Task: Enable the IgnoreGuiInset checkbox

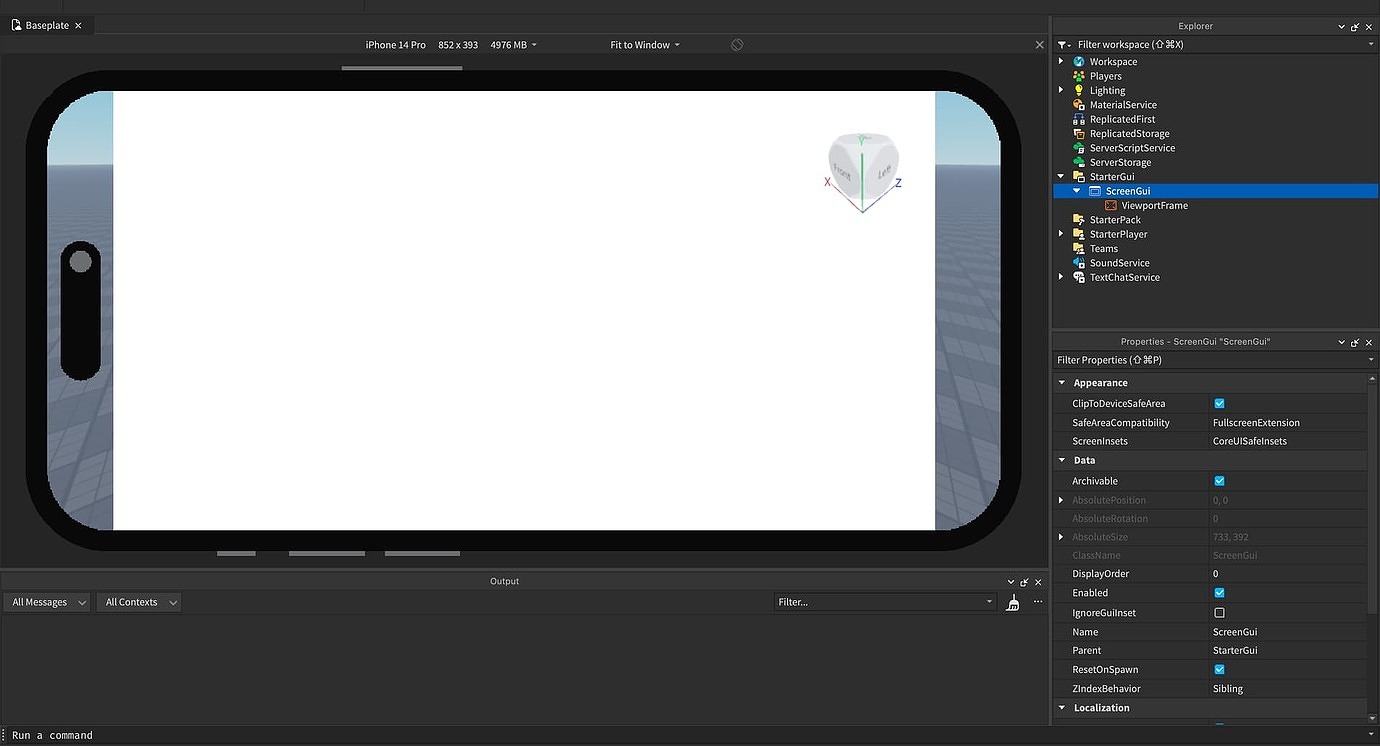Action: tap(1219, 612)
